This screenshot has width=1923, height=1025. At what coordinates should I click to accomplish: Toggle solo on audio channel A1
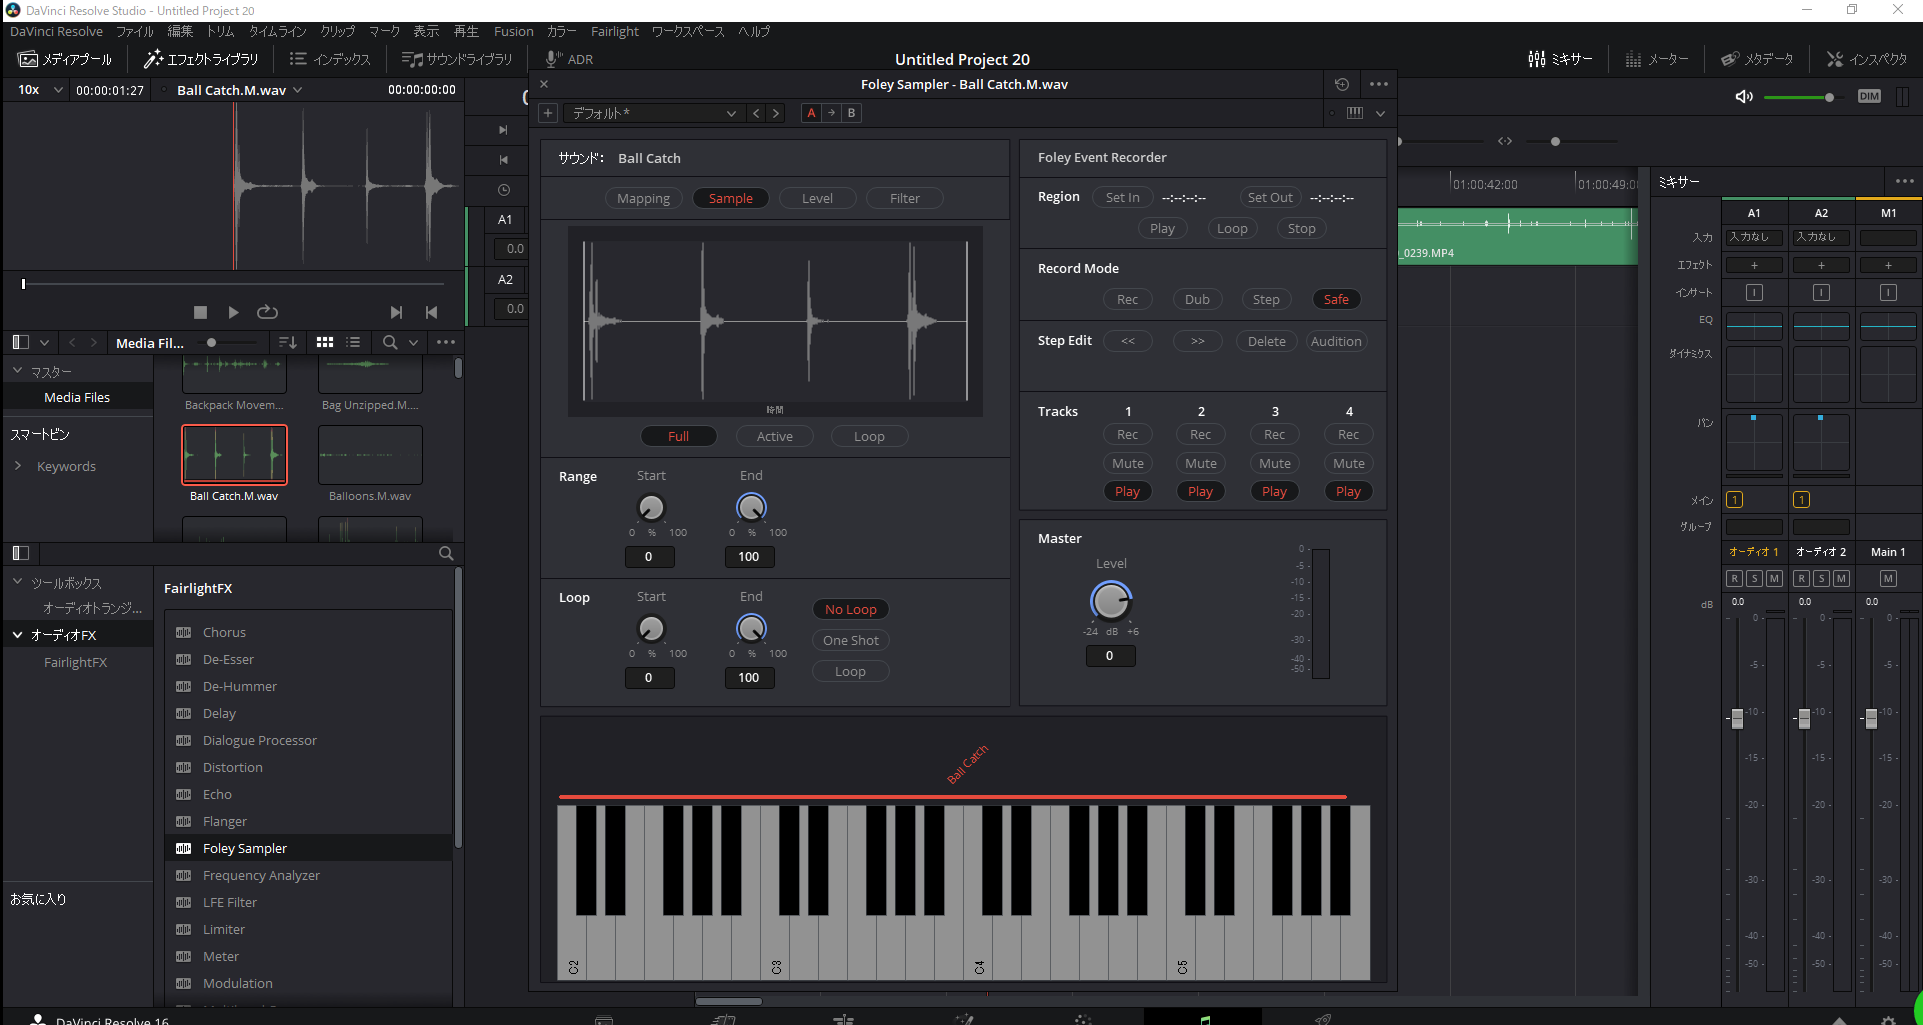(1754, 578)
